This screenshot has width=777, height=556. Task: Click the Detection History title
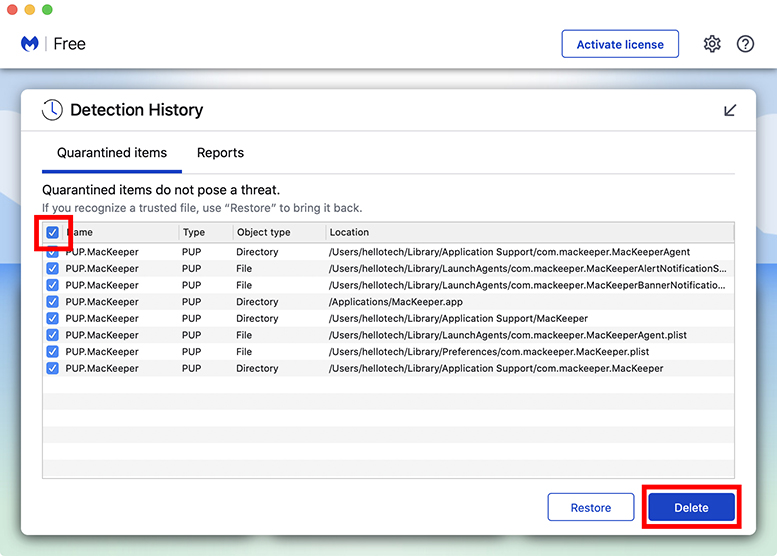(x=137, y=110)
